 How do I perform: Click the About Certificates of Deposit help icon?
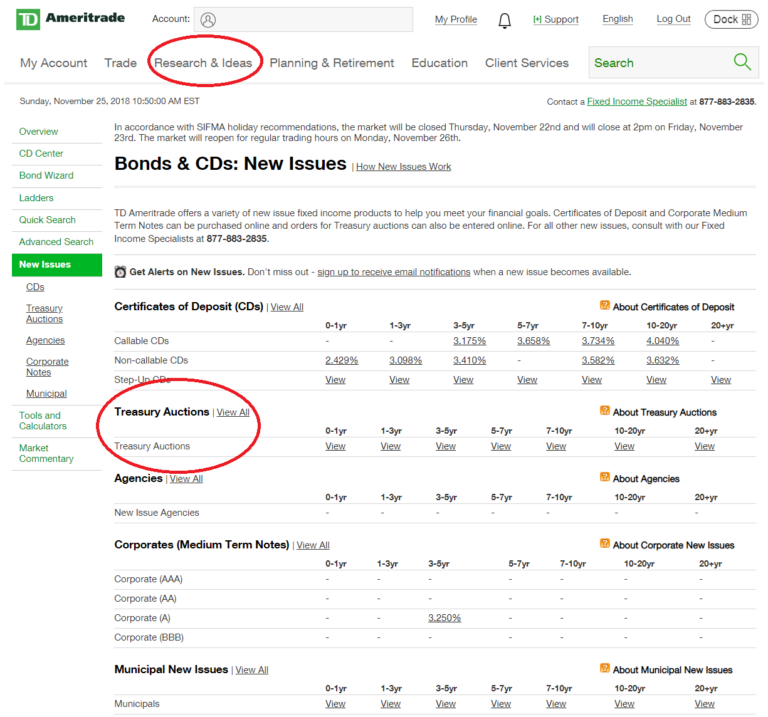tap(605, 306)
